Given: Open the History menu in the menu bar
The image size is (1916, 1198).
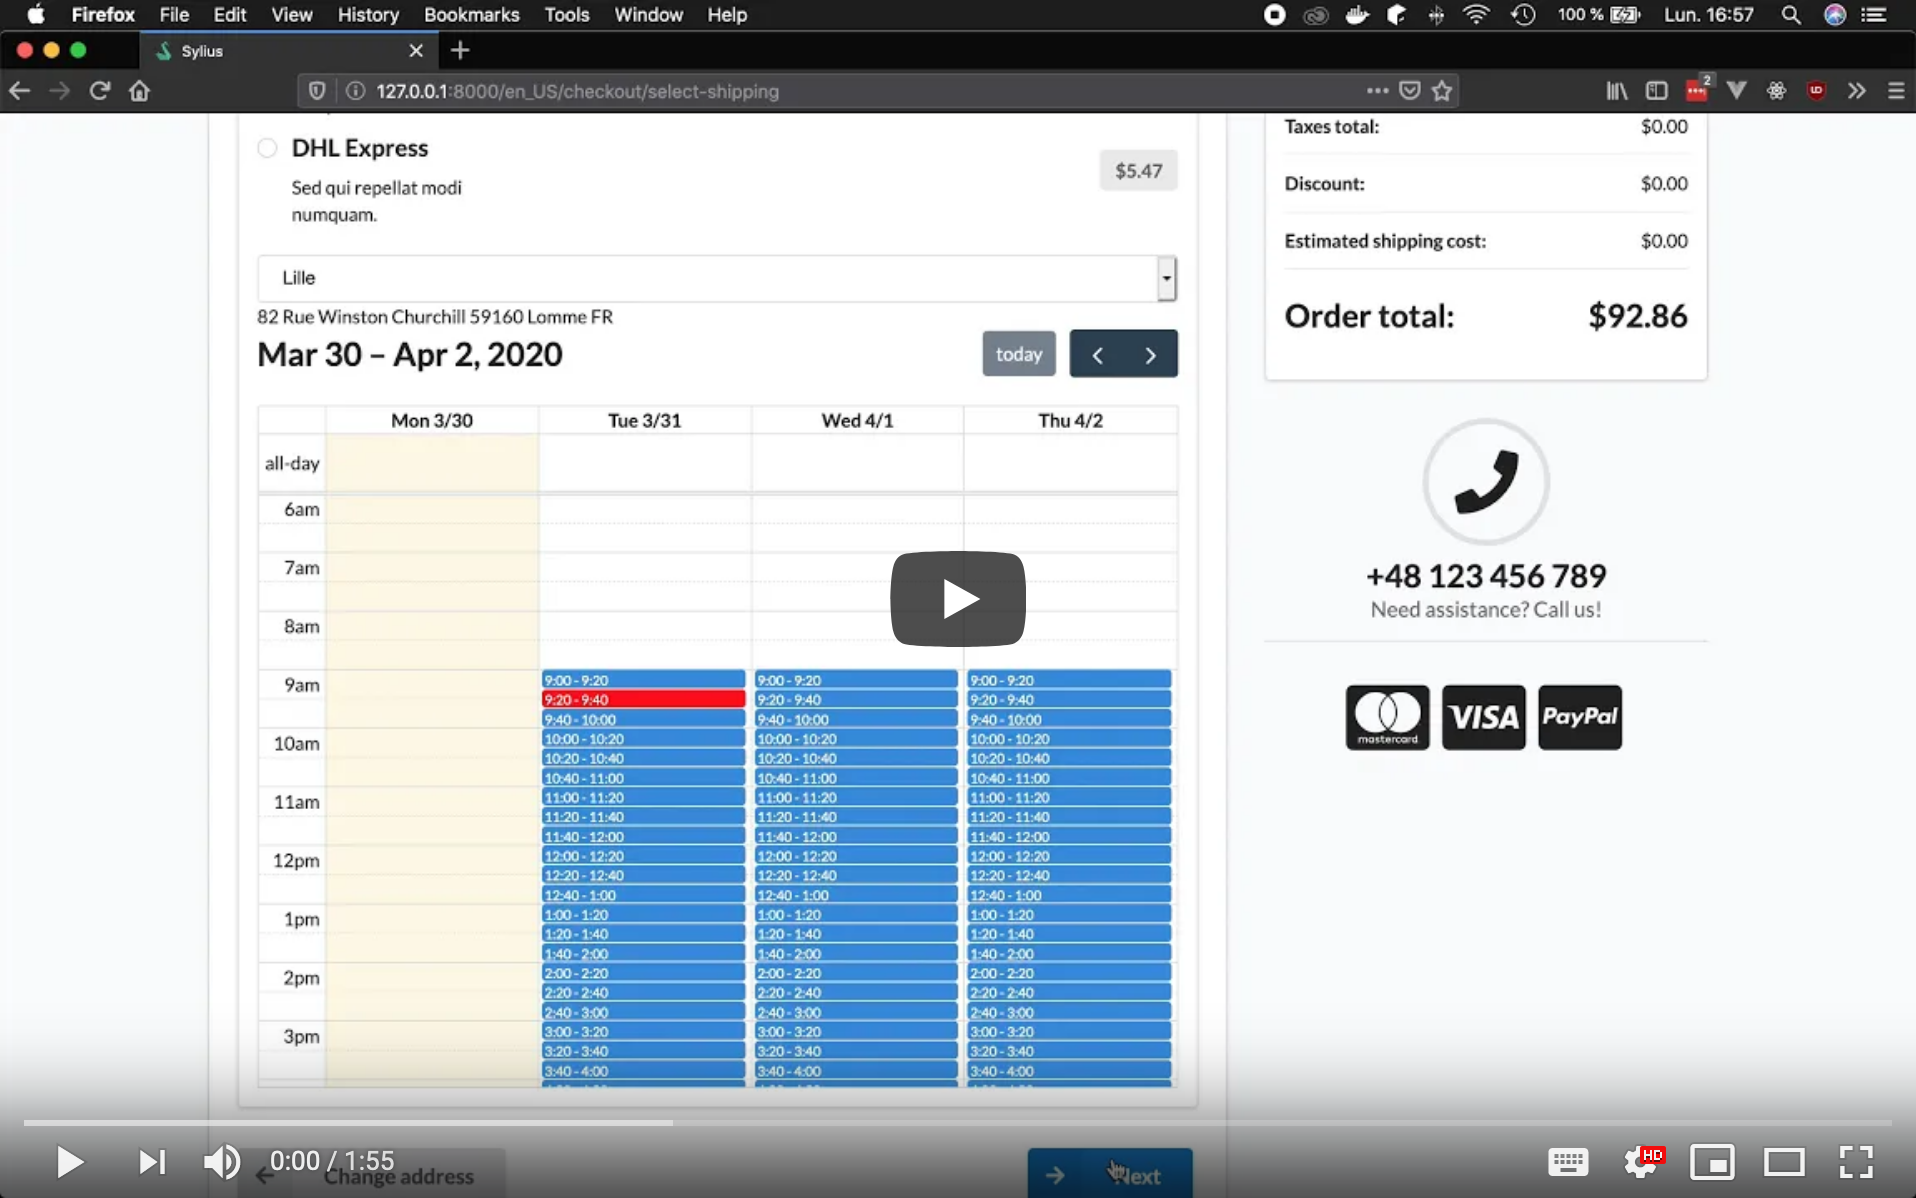Looking at the screenshot, I should pyautogui.click(x=367, y=15).
